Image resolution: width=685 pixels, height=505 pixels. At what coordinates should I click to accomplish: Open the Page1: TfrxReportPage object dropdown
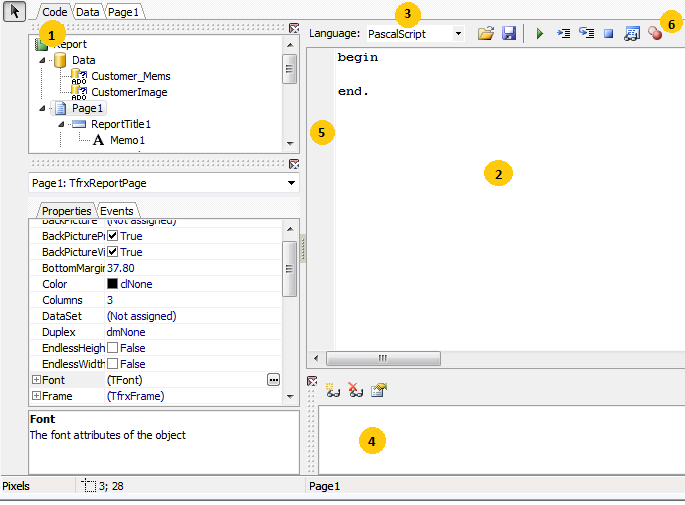(x=291, y=183)
